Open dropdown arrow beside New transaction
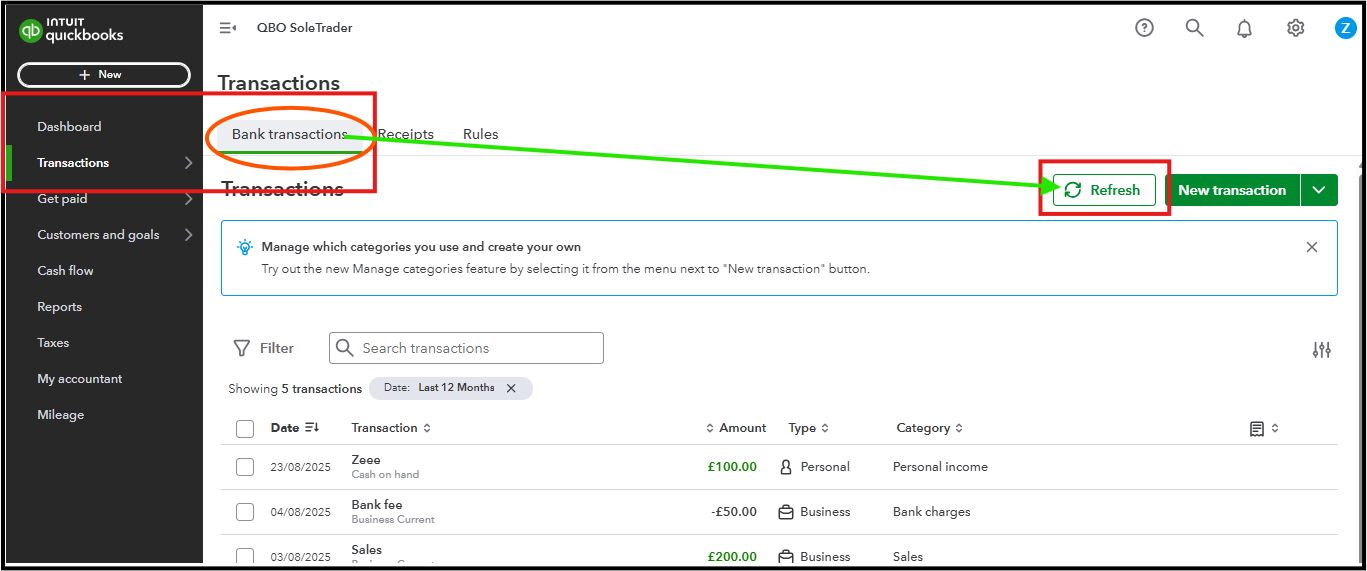 pyautogui.click(x=1319, y=190)
